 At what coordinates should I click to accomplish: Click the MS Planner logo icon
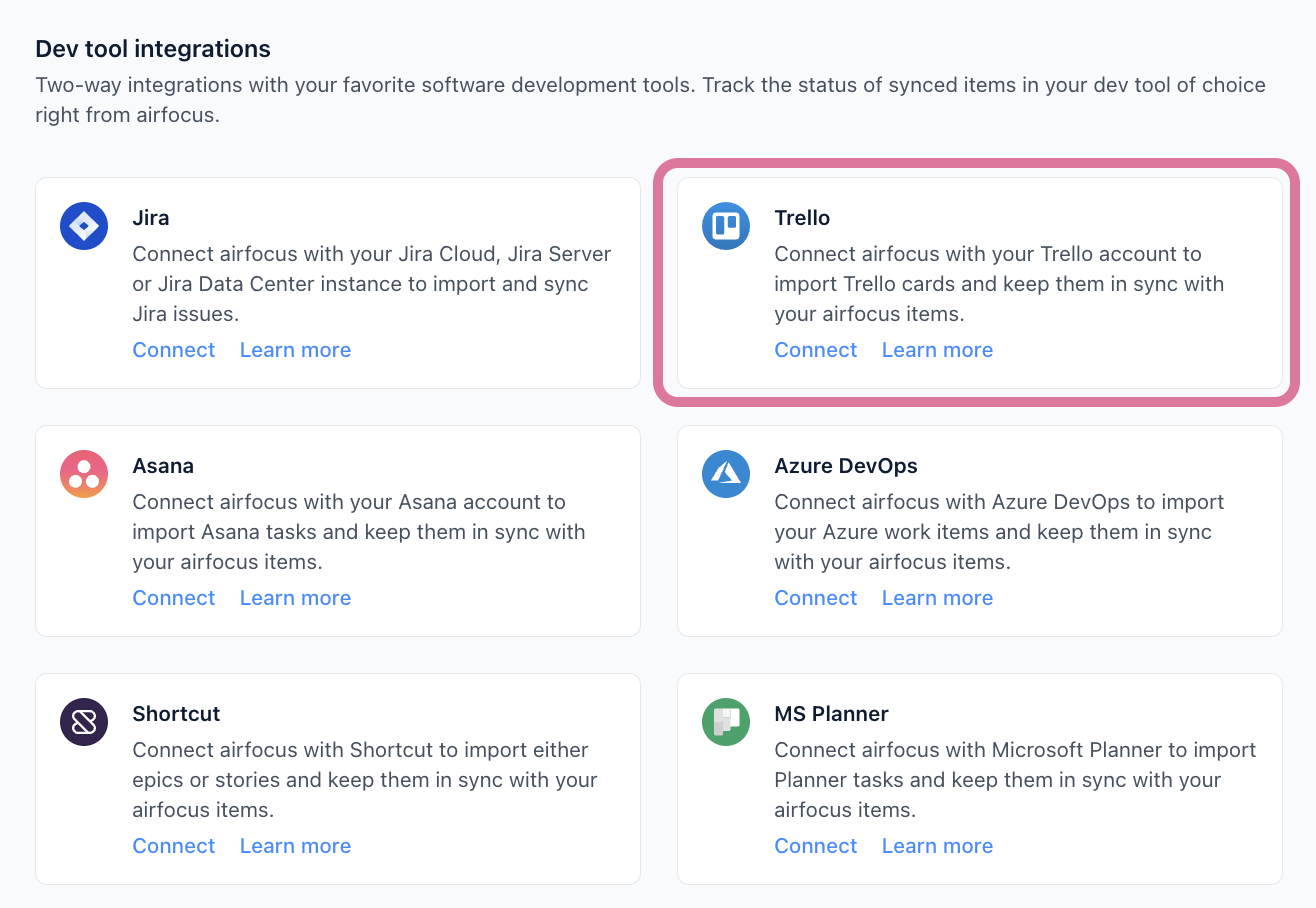726,722
